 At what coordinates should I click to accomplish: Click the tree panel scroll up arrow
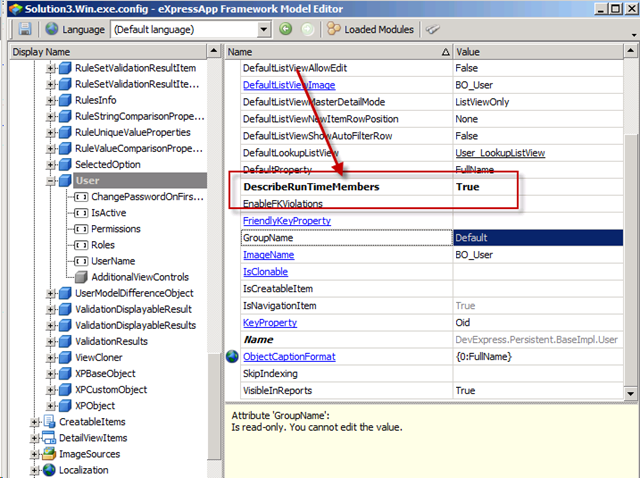(213, 52)
